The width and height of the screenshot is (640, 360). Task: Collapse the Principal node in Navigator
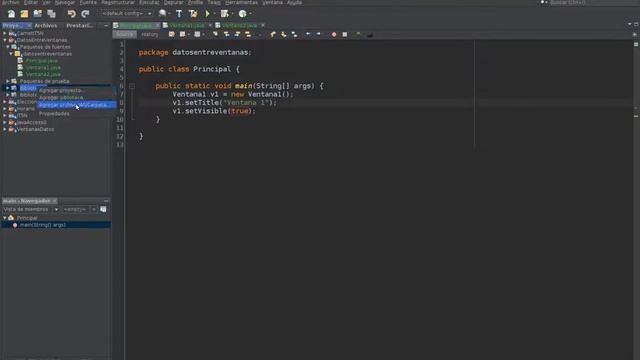click(x=5, y=218)
